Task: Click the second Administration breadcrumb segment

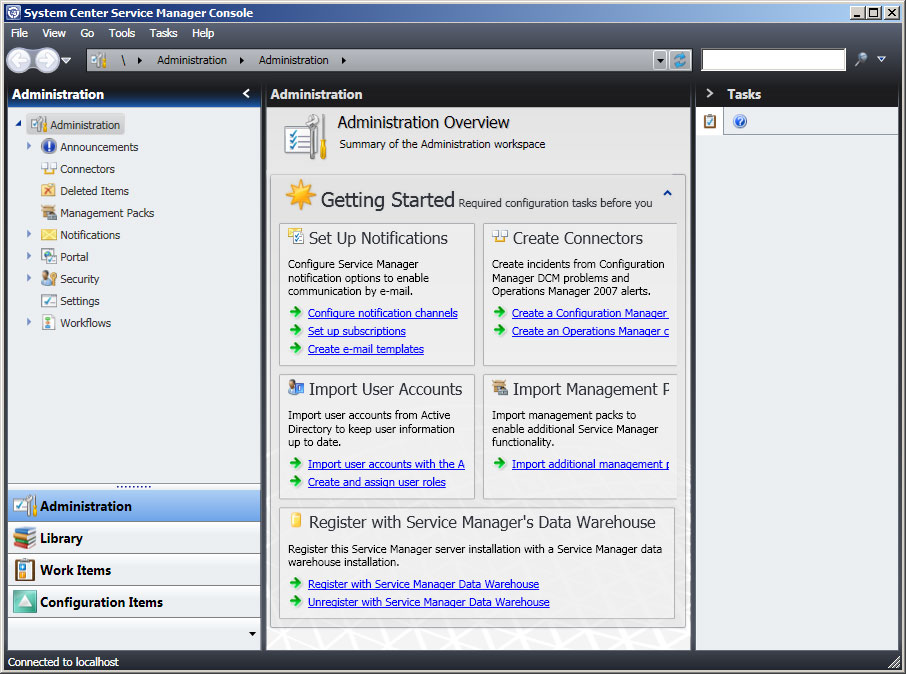Action: pos(294,60)
